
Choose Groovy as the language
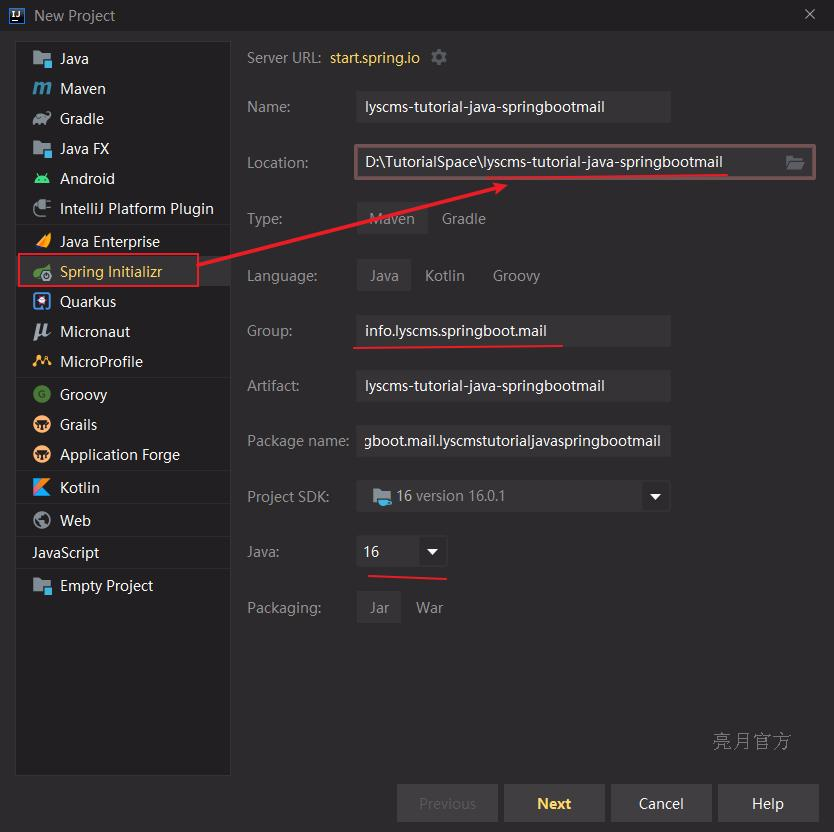click(516, 276)
